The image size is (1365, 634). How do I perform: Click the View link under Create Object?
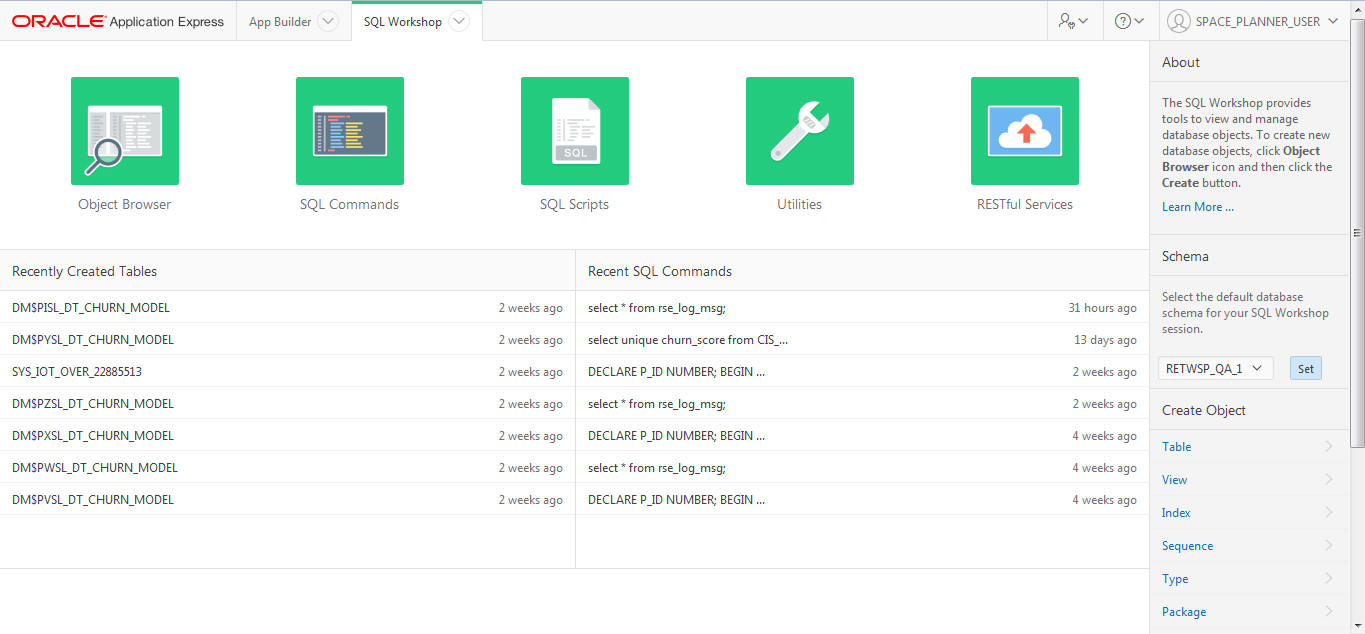[x=1175, y=480]
